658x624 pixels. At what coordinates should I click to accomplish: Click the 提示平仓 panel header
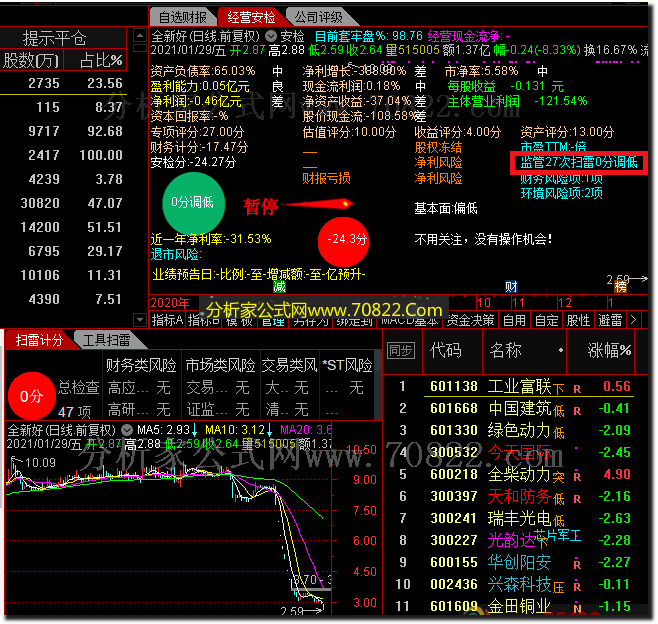(55, 39)
